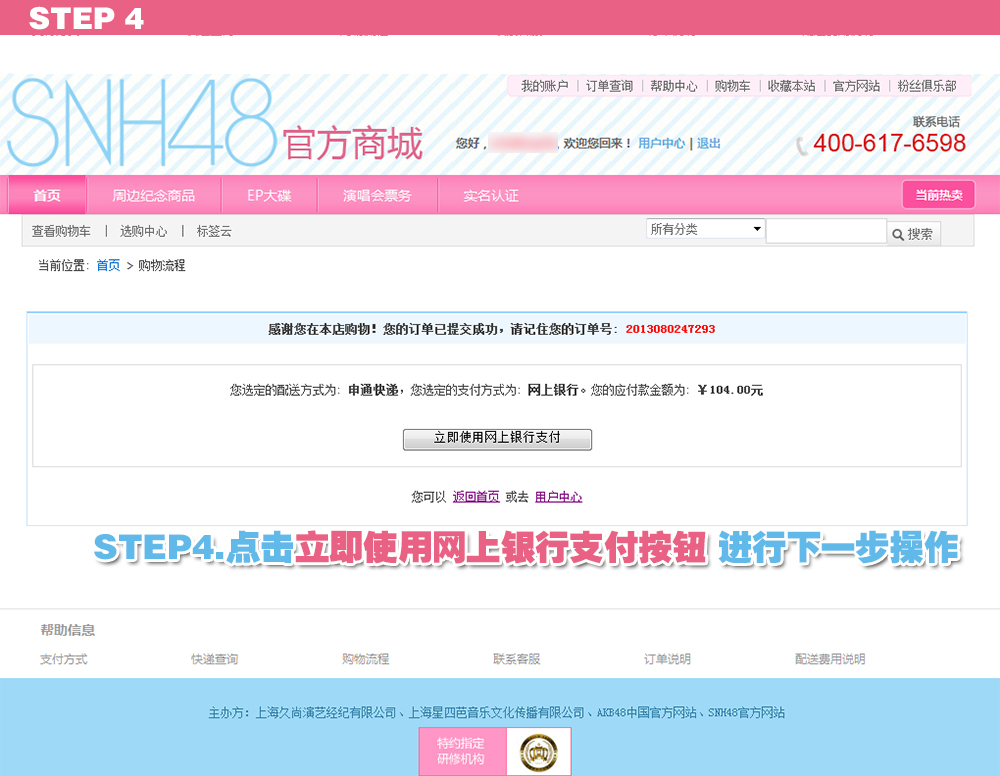Screen dimensions: 1000x776
Task: Select the 周边纪念商品 navigation tab
Action: [x=154, y=195]
